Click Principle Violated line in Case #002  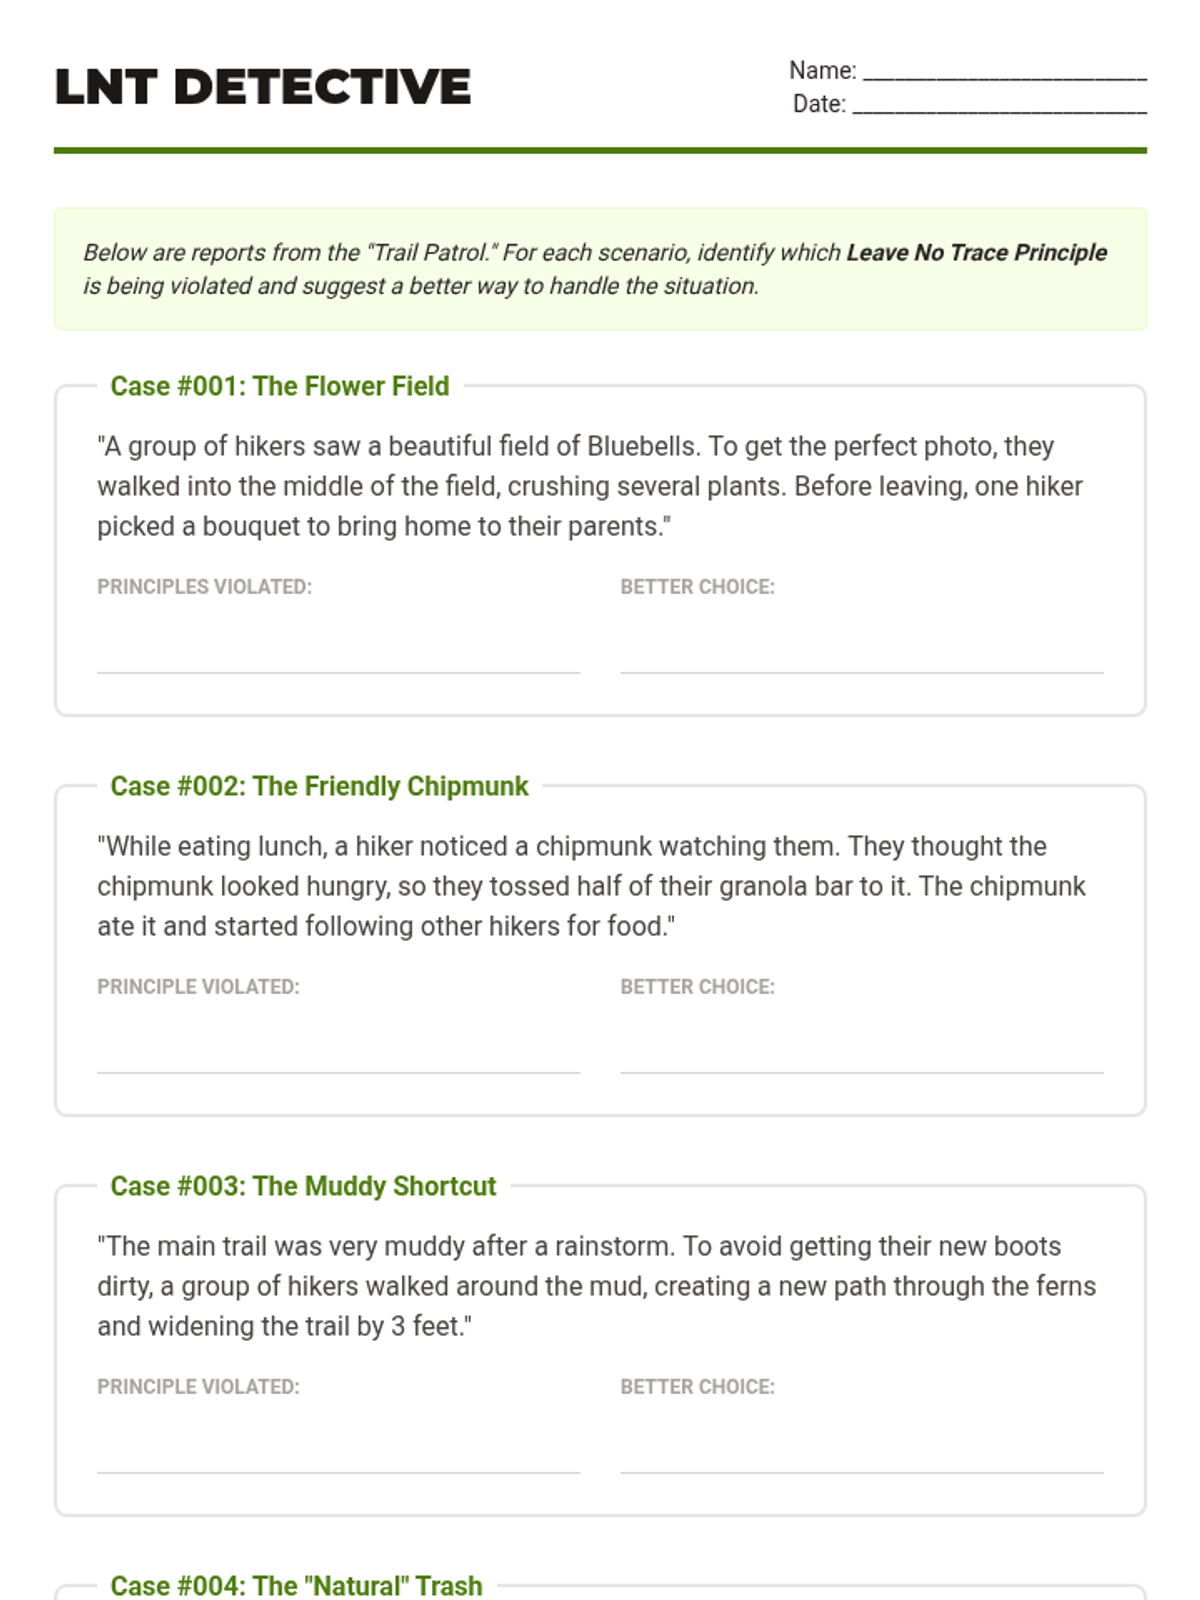pyautogui.click(x=338, y=1048)
